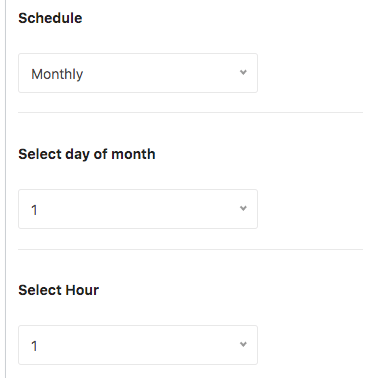The height and width of the screenshot is (378, 371).
Task: Open the Select Hour dropdown
Action: (138, 345)
